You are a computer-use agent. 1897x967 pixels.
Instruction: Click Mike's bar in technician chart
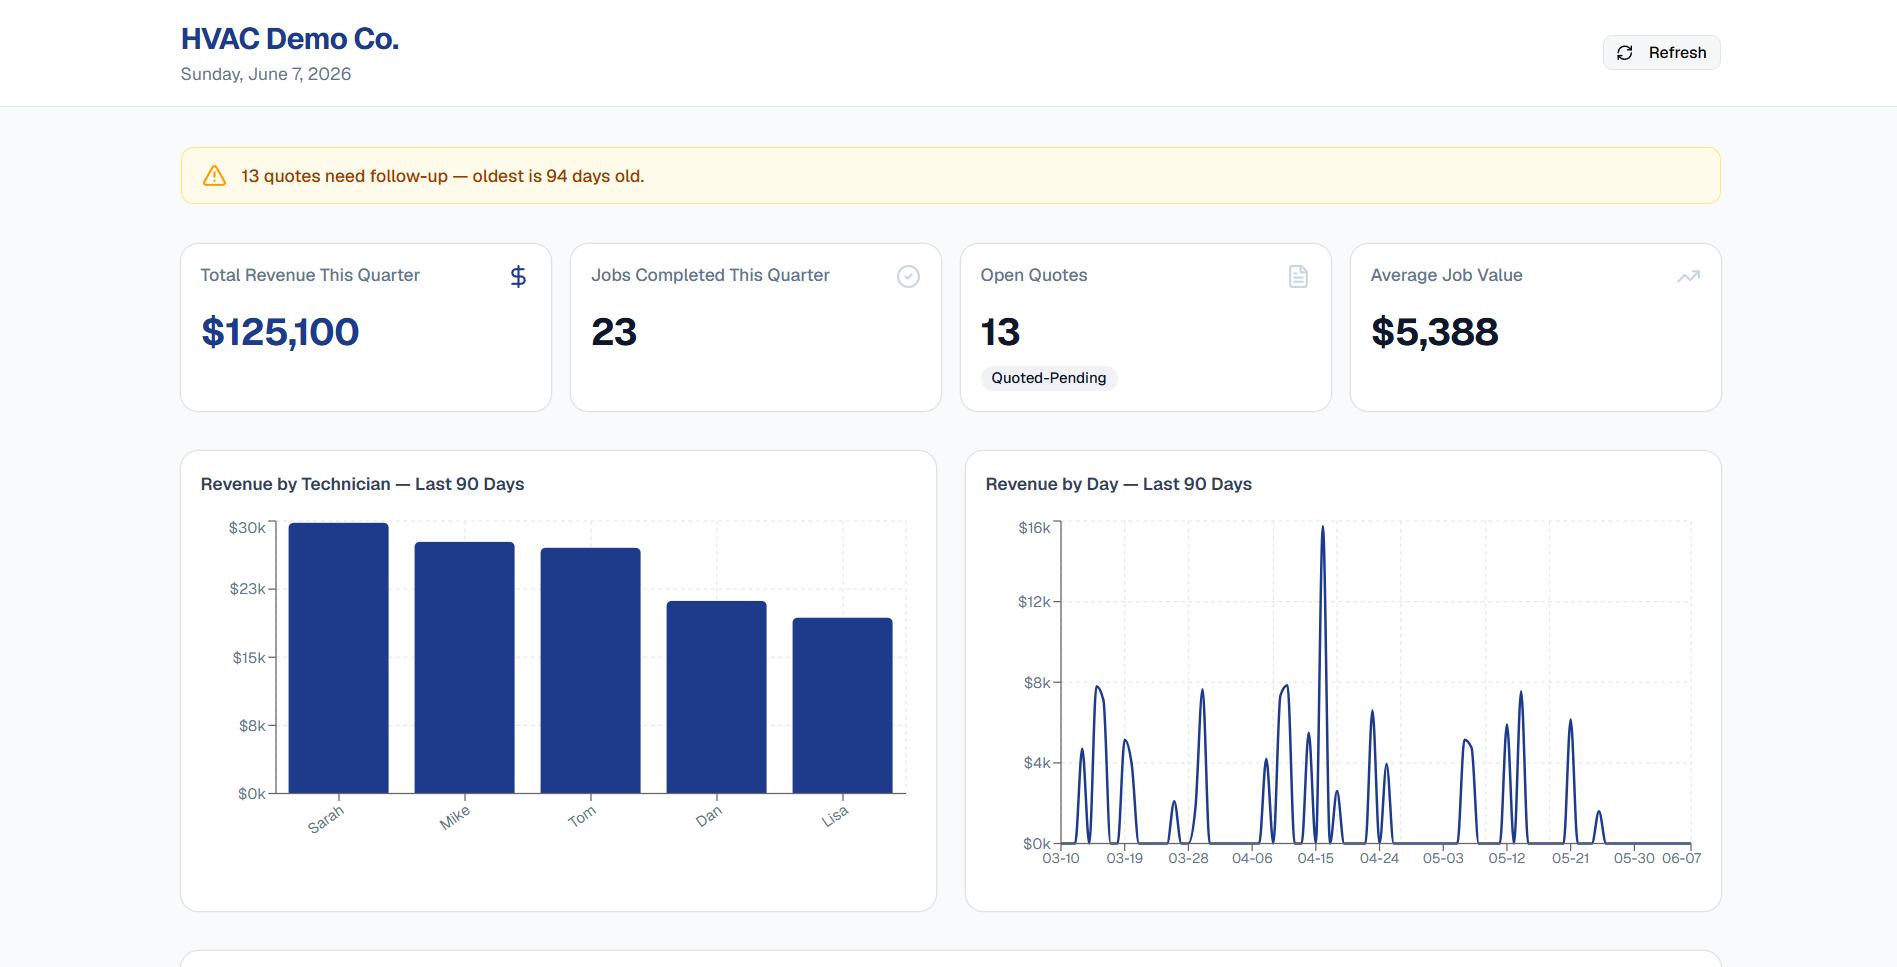465,668
